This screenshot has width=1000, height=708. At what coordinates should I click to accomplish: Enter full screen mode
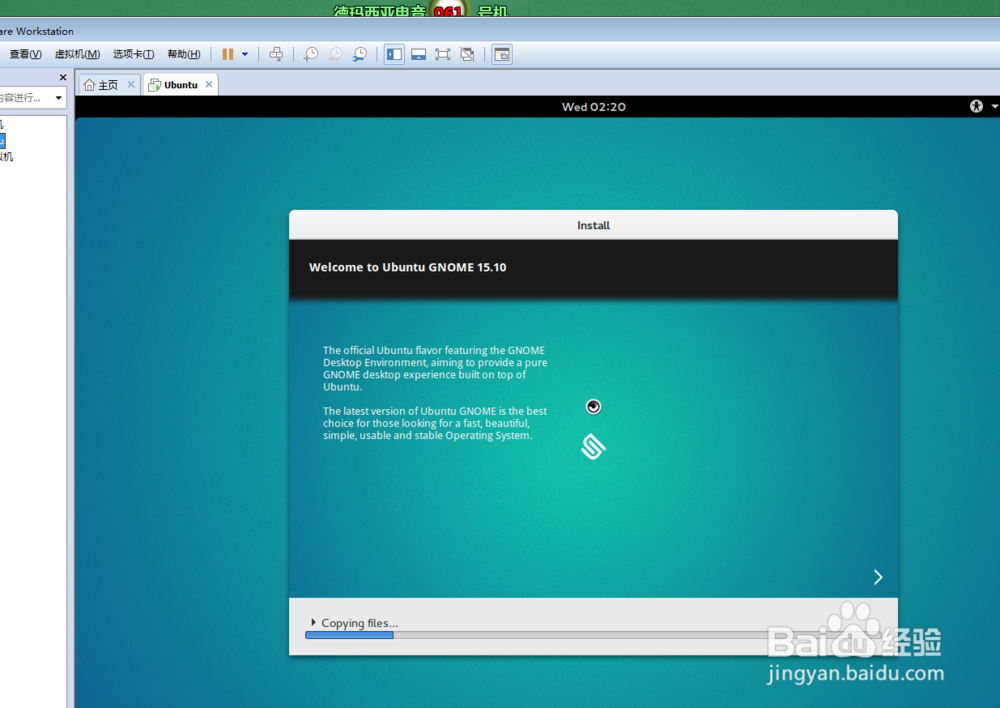(443, 54)
